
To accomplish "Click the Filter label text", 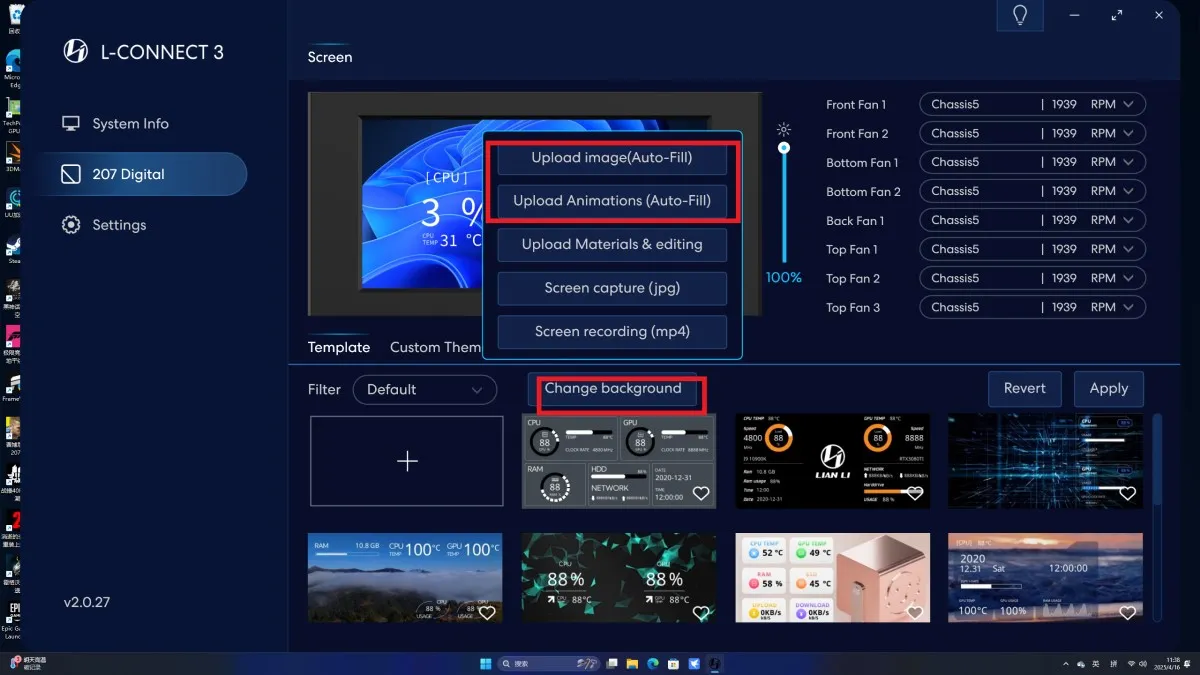I will (324, 389).
